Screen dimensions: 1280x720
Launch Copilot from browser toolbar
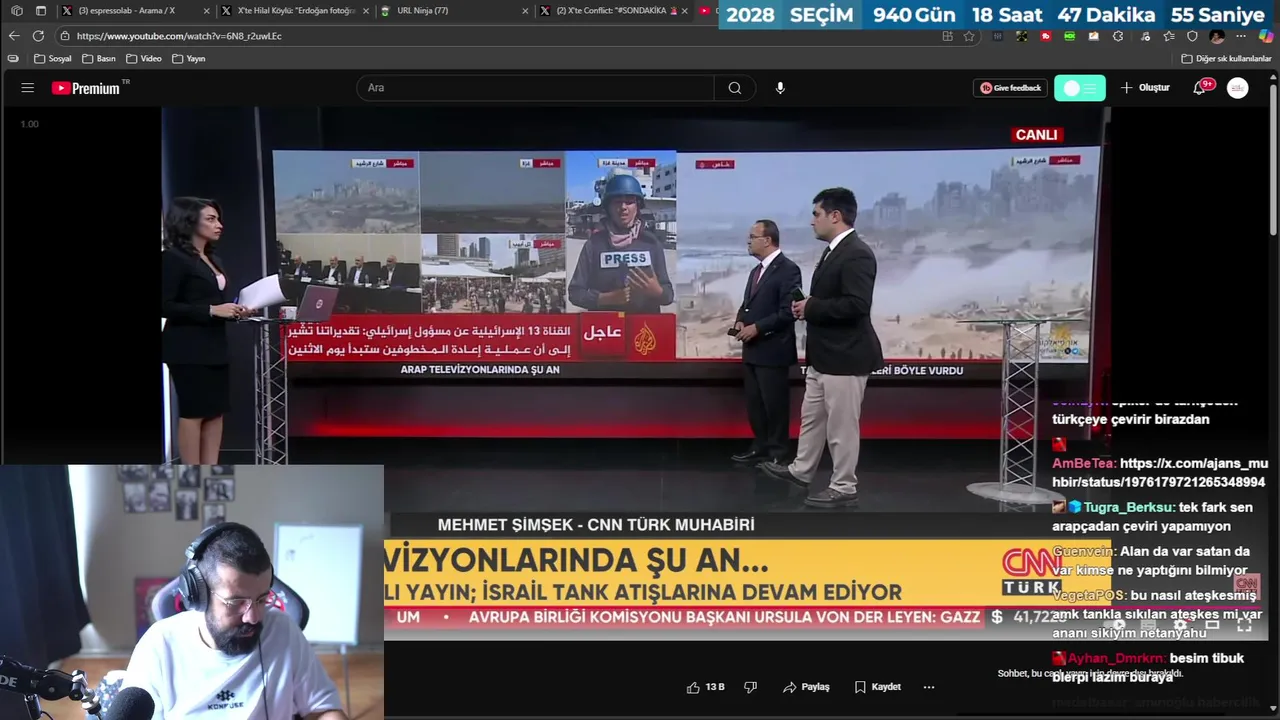(1266, 36)
